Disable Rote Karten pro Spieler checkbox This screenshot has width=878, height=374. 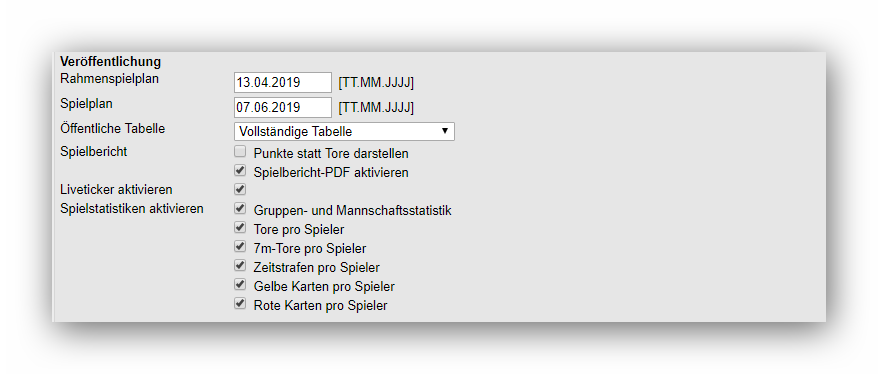click(x=240, y=303)
